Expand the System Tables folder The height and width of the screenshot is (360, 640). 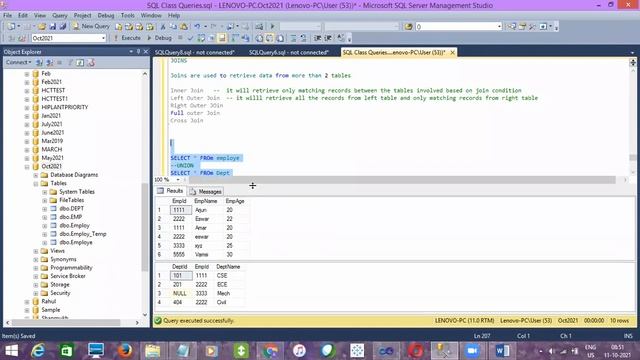(x=44, y=192)
